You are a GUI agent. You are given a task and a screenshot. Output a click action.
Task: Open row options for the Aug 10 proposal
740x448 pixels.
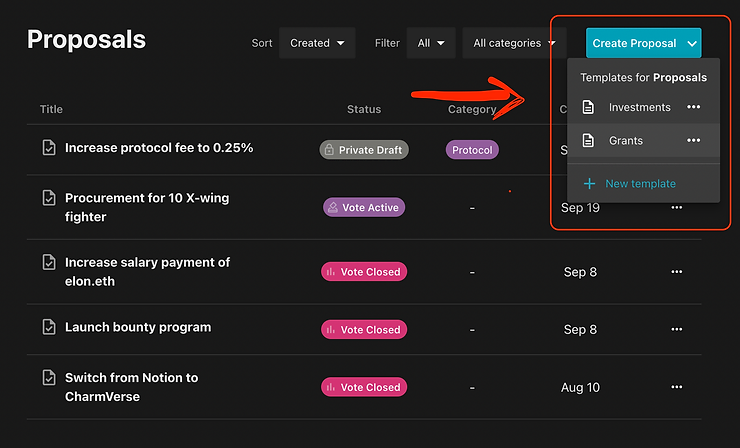pyautogui.click(x=677, y=387)
